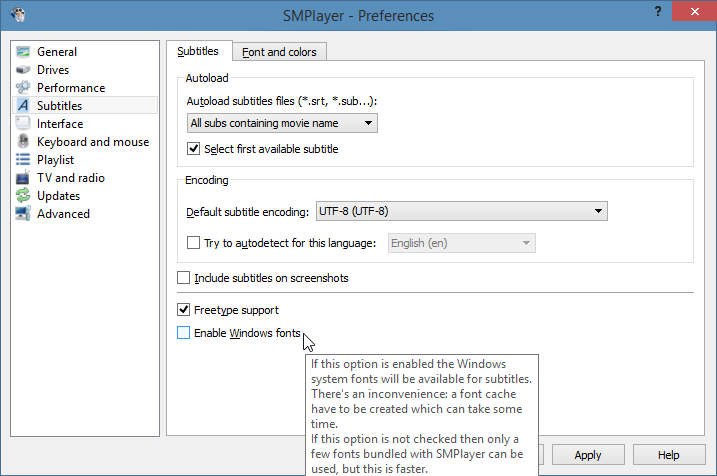Click the Advanced gear icon
The width and height of the screenshot is (717, 476).
coord(23,214)
